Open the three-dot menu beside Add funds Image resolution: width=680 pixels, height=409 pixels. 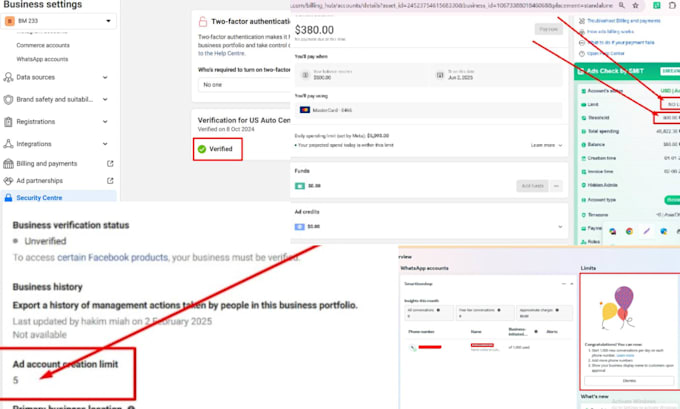556,186
